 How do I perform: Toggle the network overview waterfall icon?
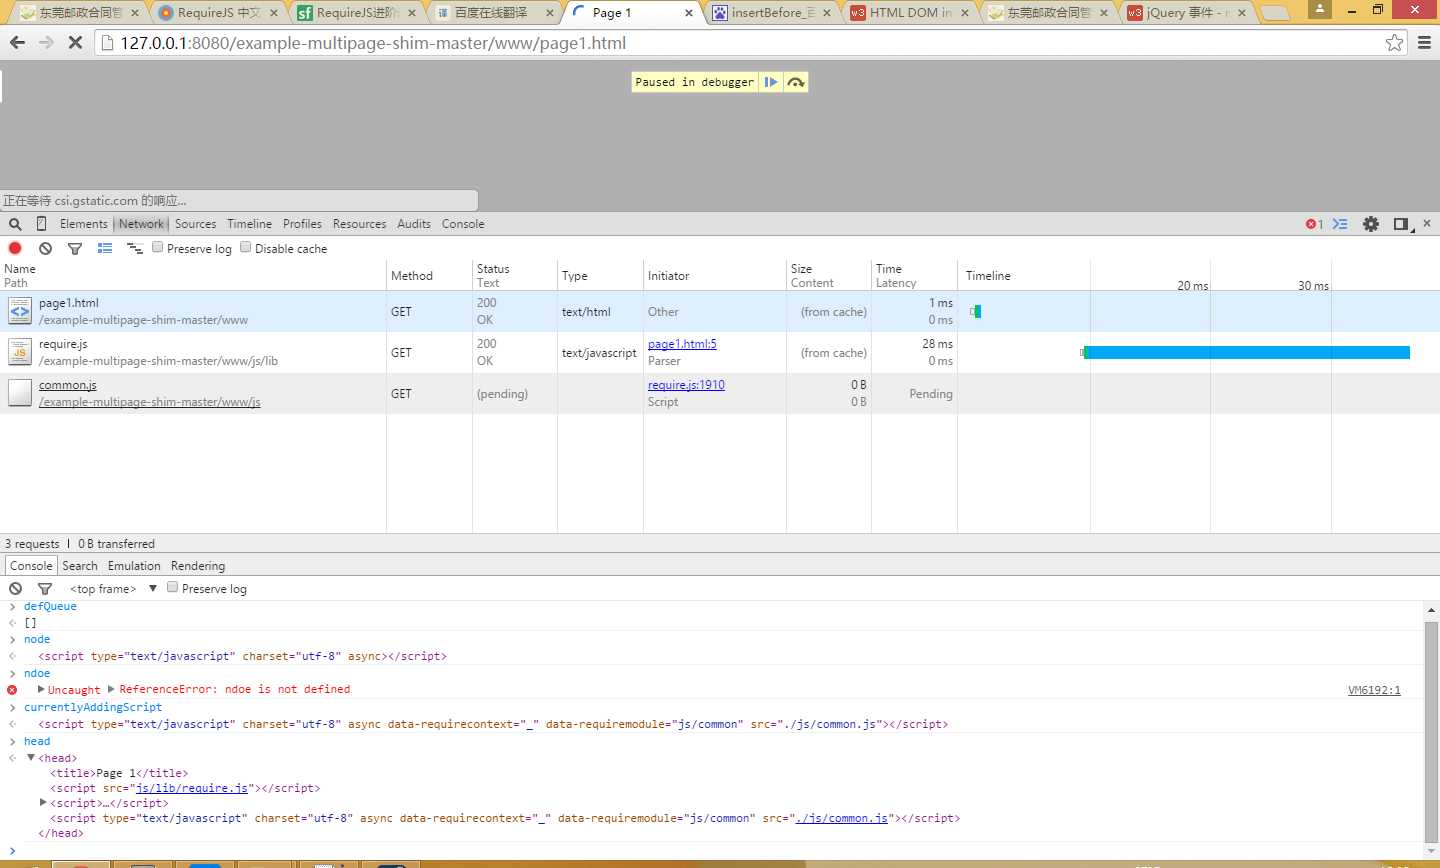tap(135, 248)
